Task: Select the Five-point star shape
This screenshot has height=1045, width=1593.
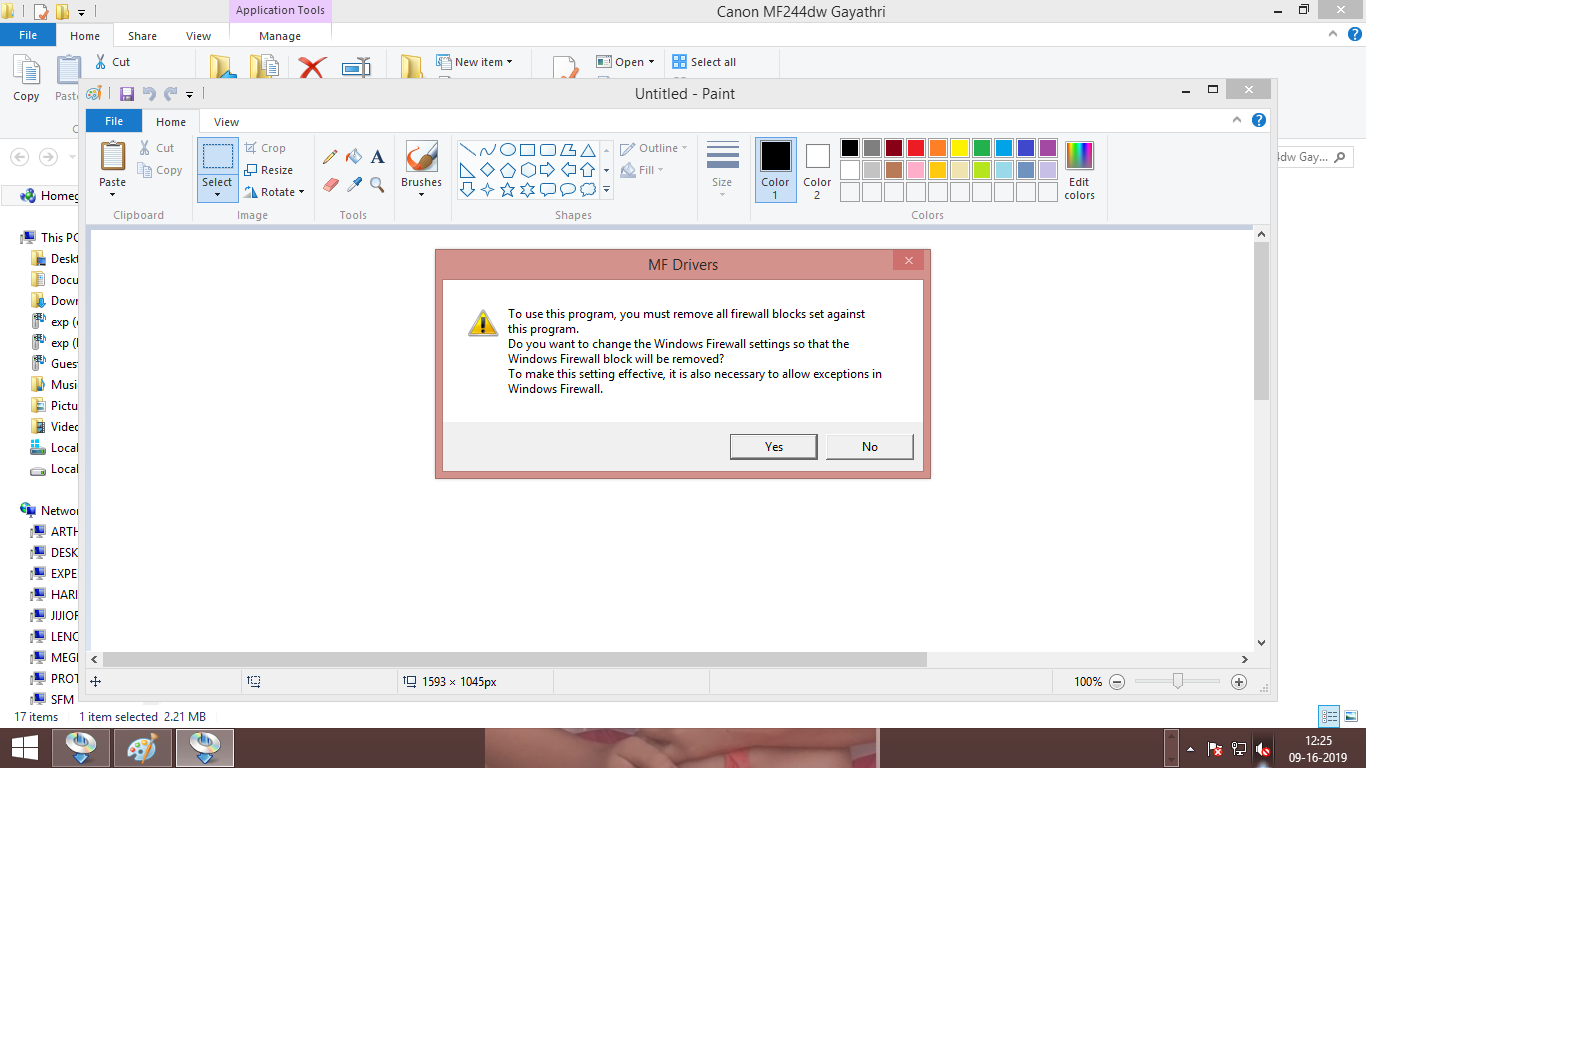Action: [x=507, y=189]
